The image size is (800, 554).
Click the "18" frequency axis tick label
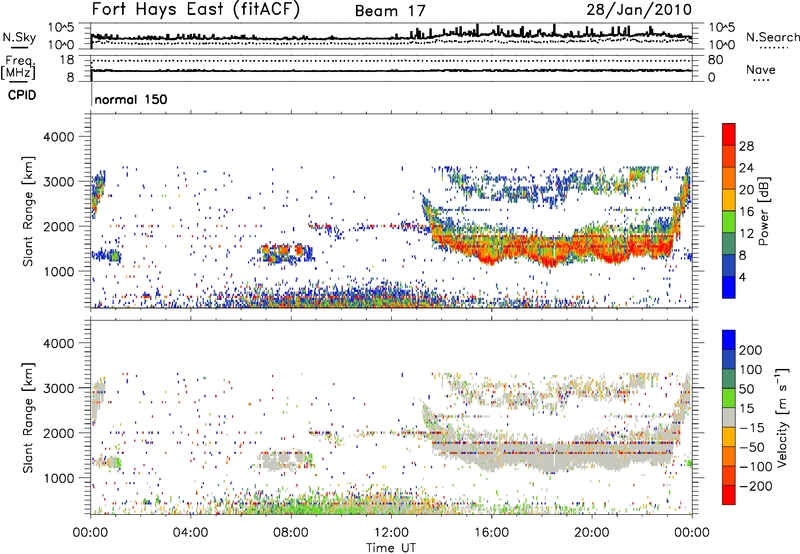67,60
